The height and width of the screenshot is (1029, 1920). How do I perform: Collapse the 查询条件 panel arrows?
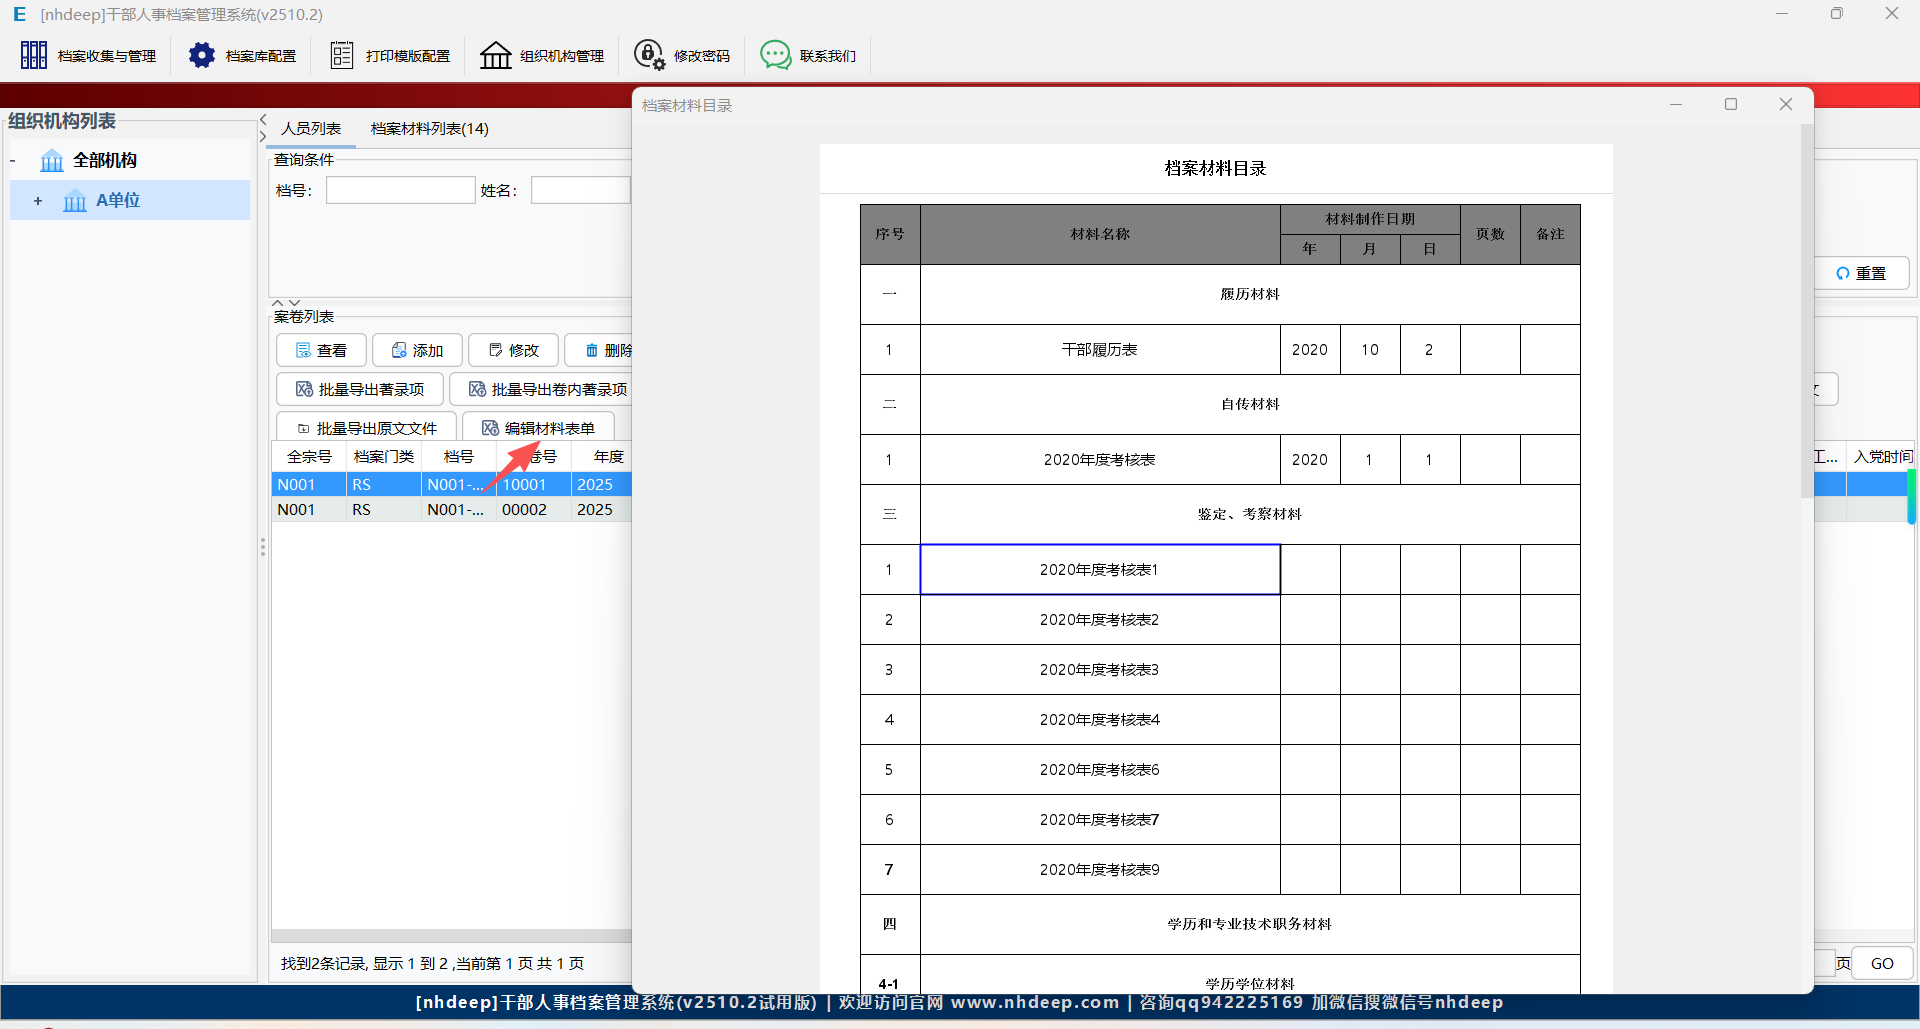click(286, 302)
